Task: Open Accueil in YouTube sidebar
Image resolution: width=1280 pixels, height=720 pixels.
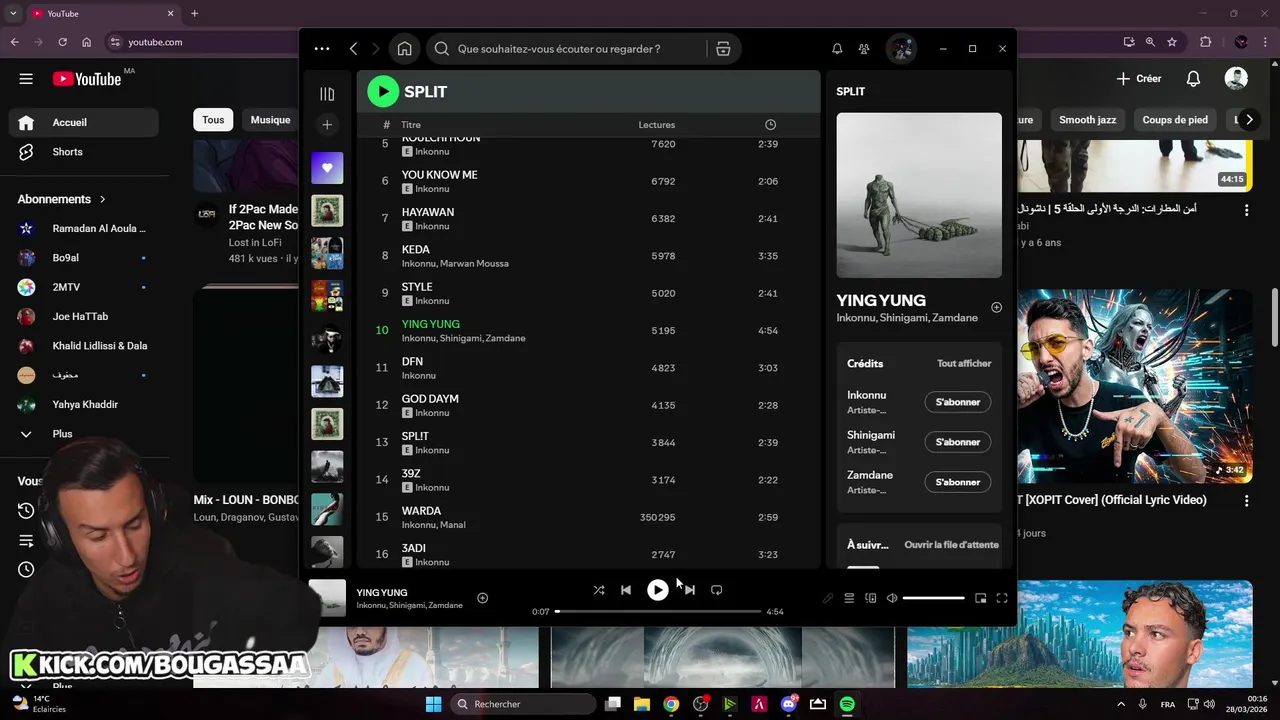Action: 84,122
